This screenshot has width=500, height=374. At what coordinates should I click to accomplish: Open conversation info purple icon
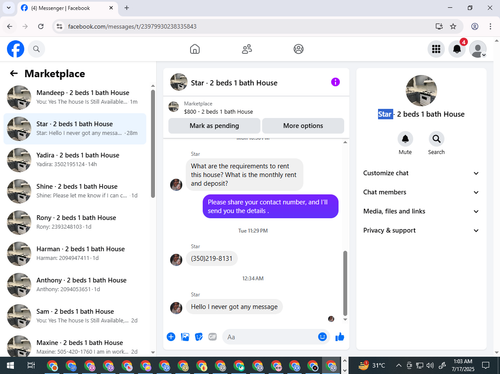[x=335, y=82]
